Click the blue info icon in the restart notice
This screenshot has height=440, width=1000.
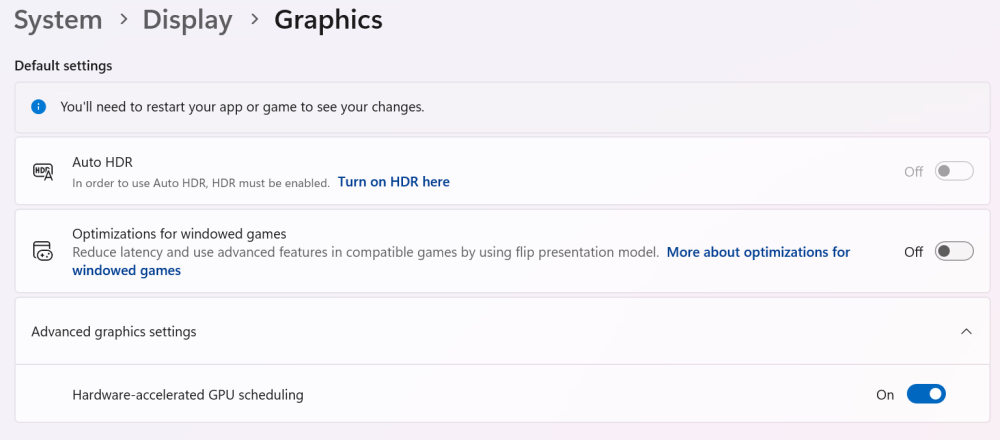(38, 107)
